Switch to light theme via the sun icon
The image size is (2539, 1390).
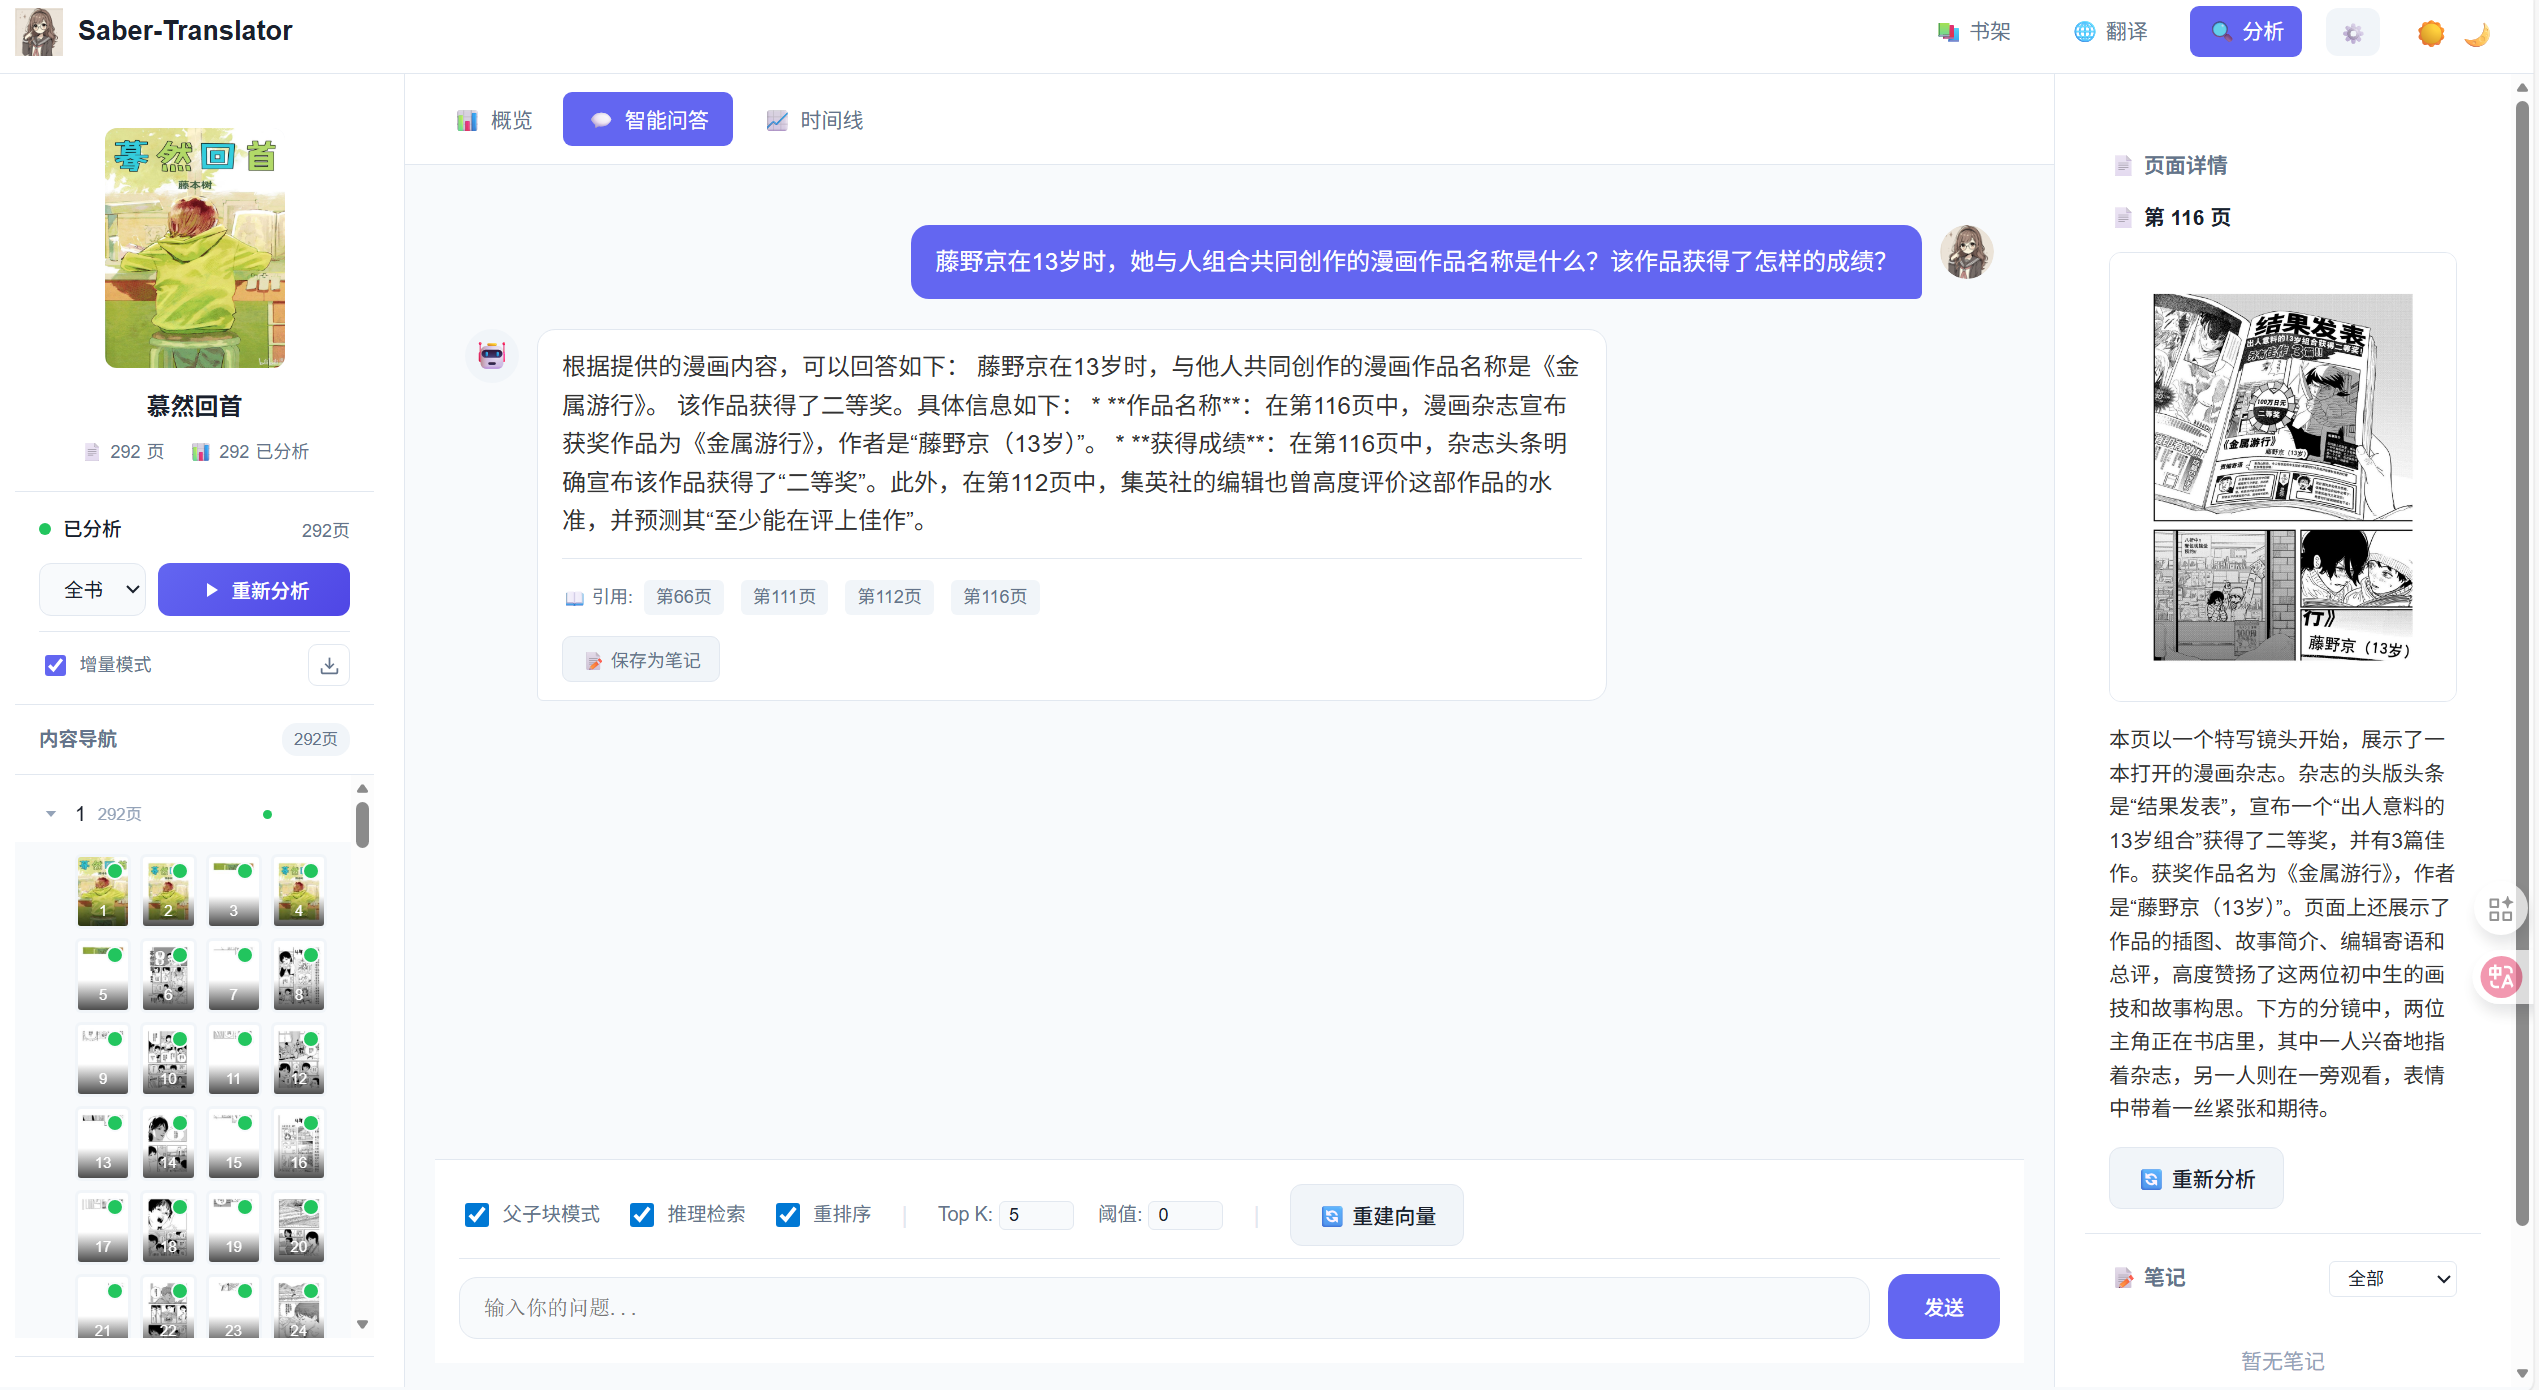(2430, 34)
